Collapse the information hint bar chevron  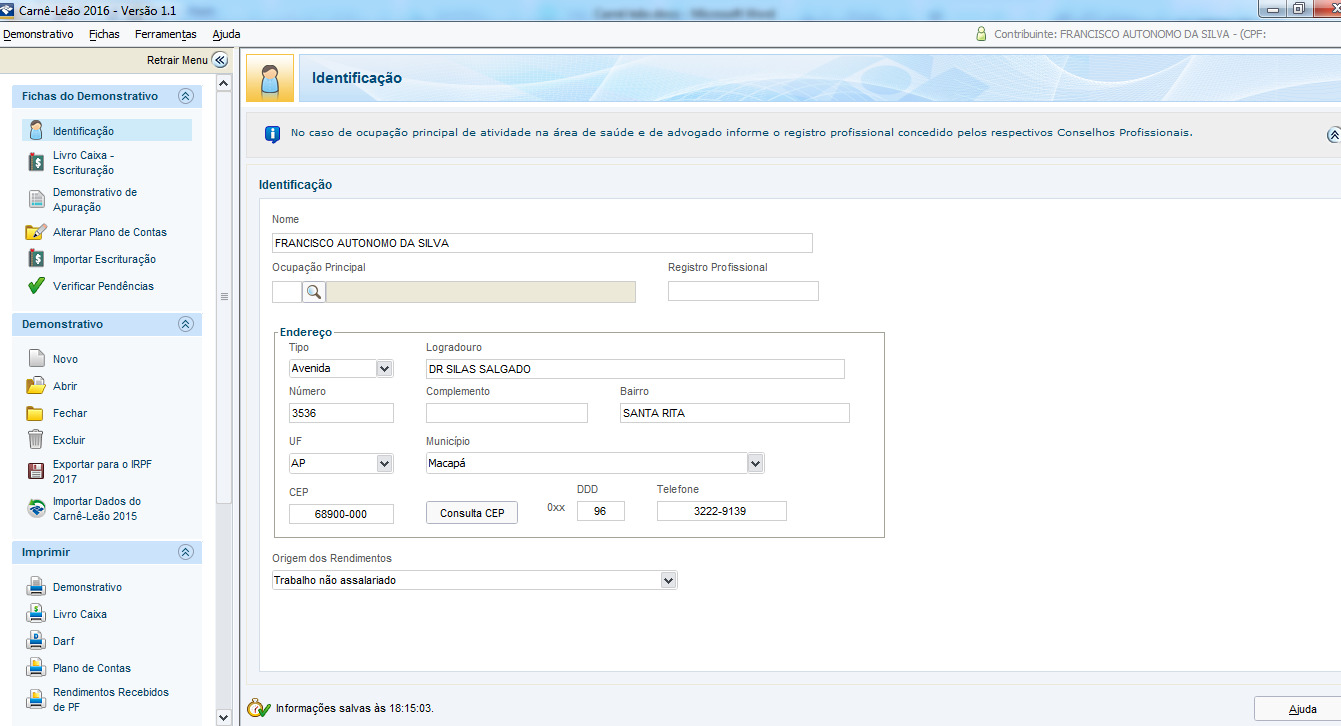[x=1333, y=134]
